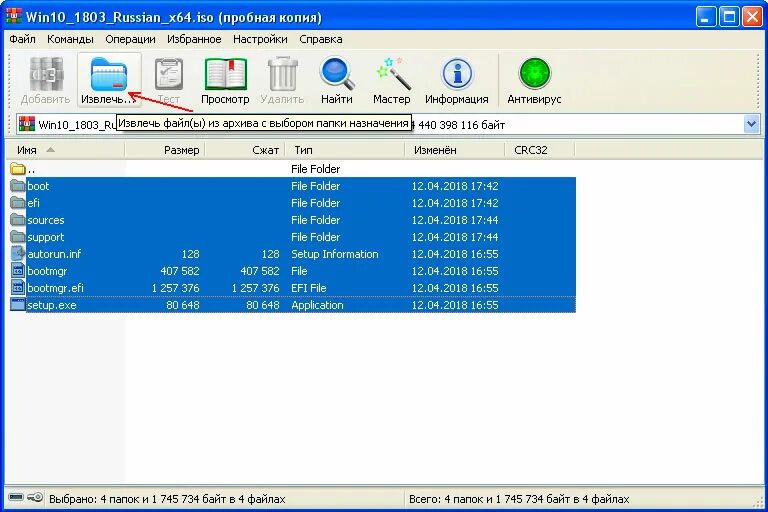Maximize the WinRAR window

[729, 17]
